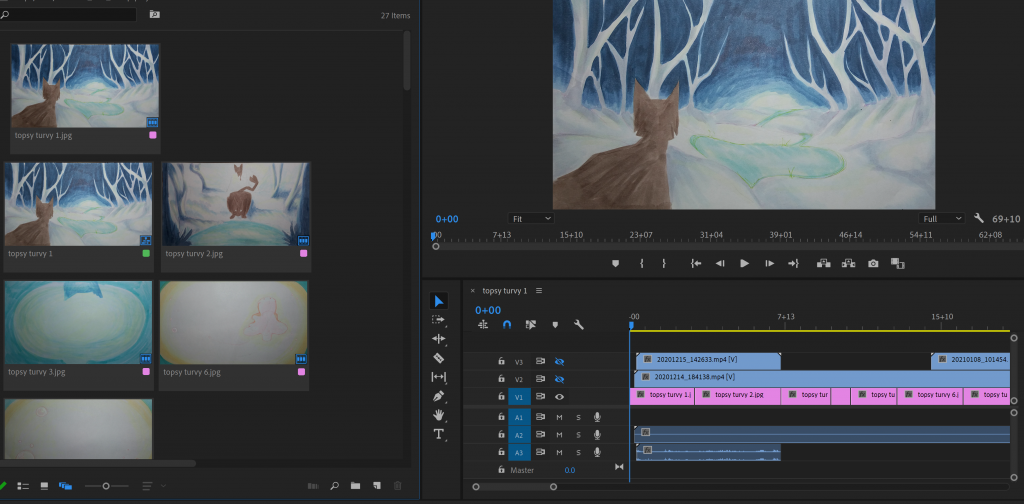This screenshot has width=1024, height=504.
Task: Toggle V2 track output eye
Action: click(559, 379)
